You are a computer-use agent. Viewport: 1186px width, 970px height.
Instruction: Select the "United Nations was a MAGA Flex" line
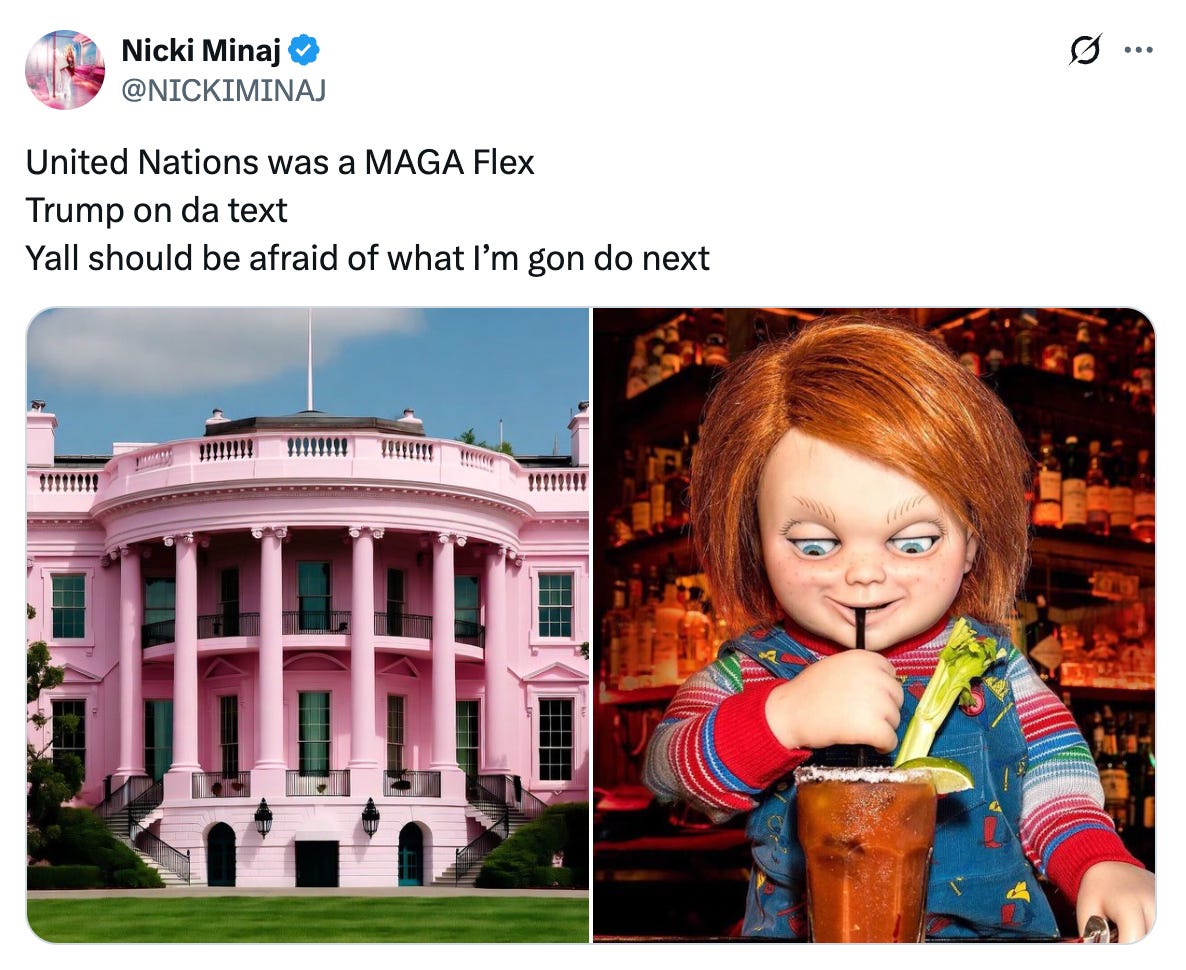point(280,162)
